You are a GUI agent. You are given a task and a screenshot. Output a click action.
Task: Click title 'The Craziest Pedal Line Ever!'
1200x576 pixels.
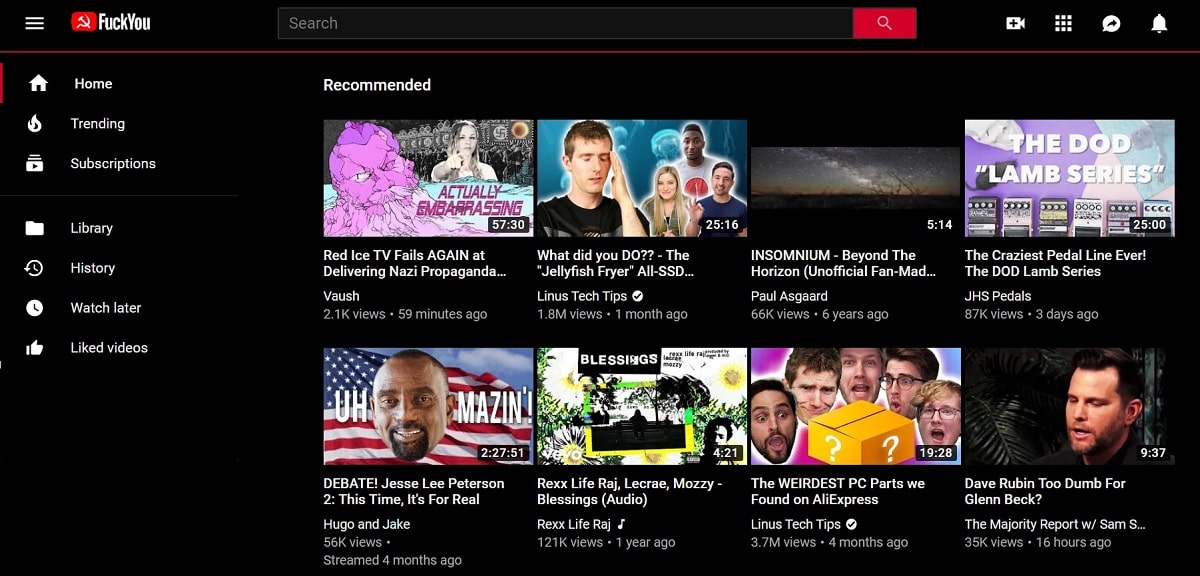click(x=1055, y=263)
